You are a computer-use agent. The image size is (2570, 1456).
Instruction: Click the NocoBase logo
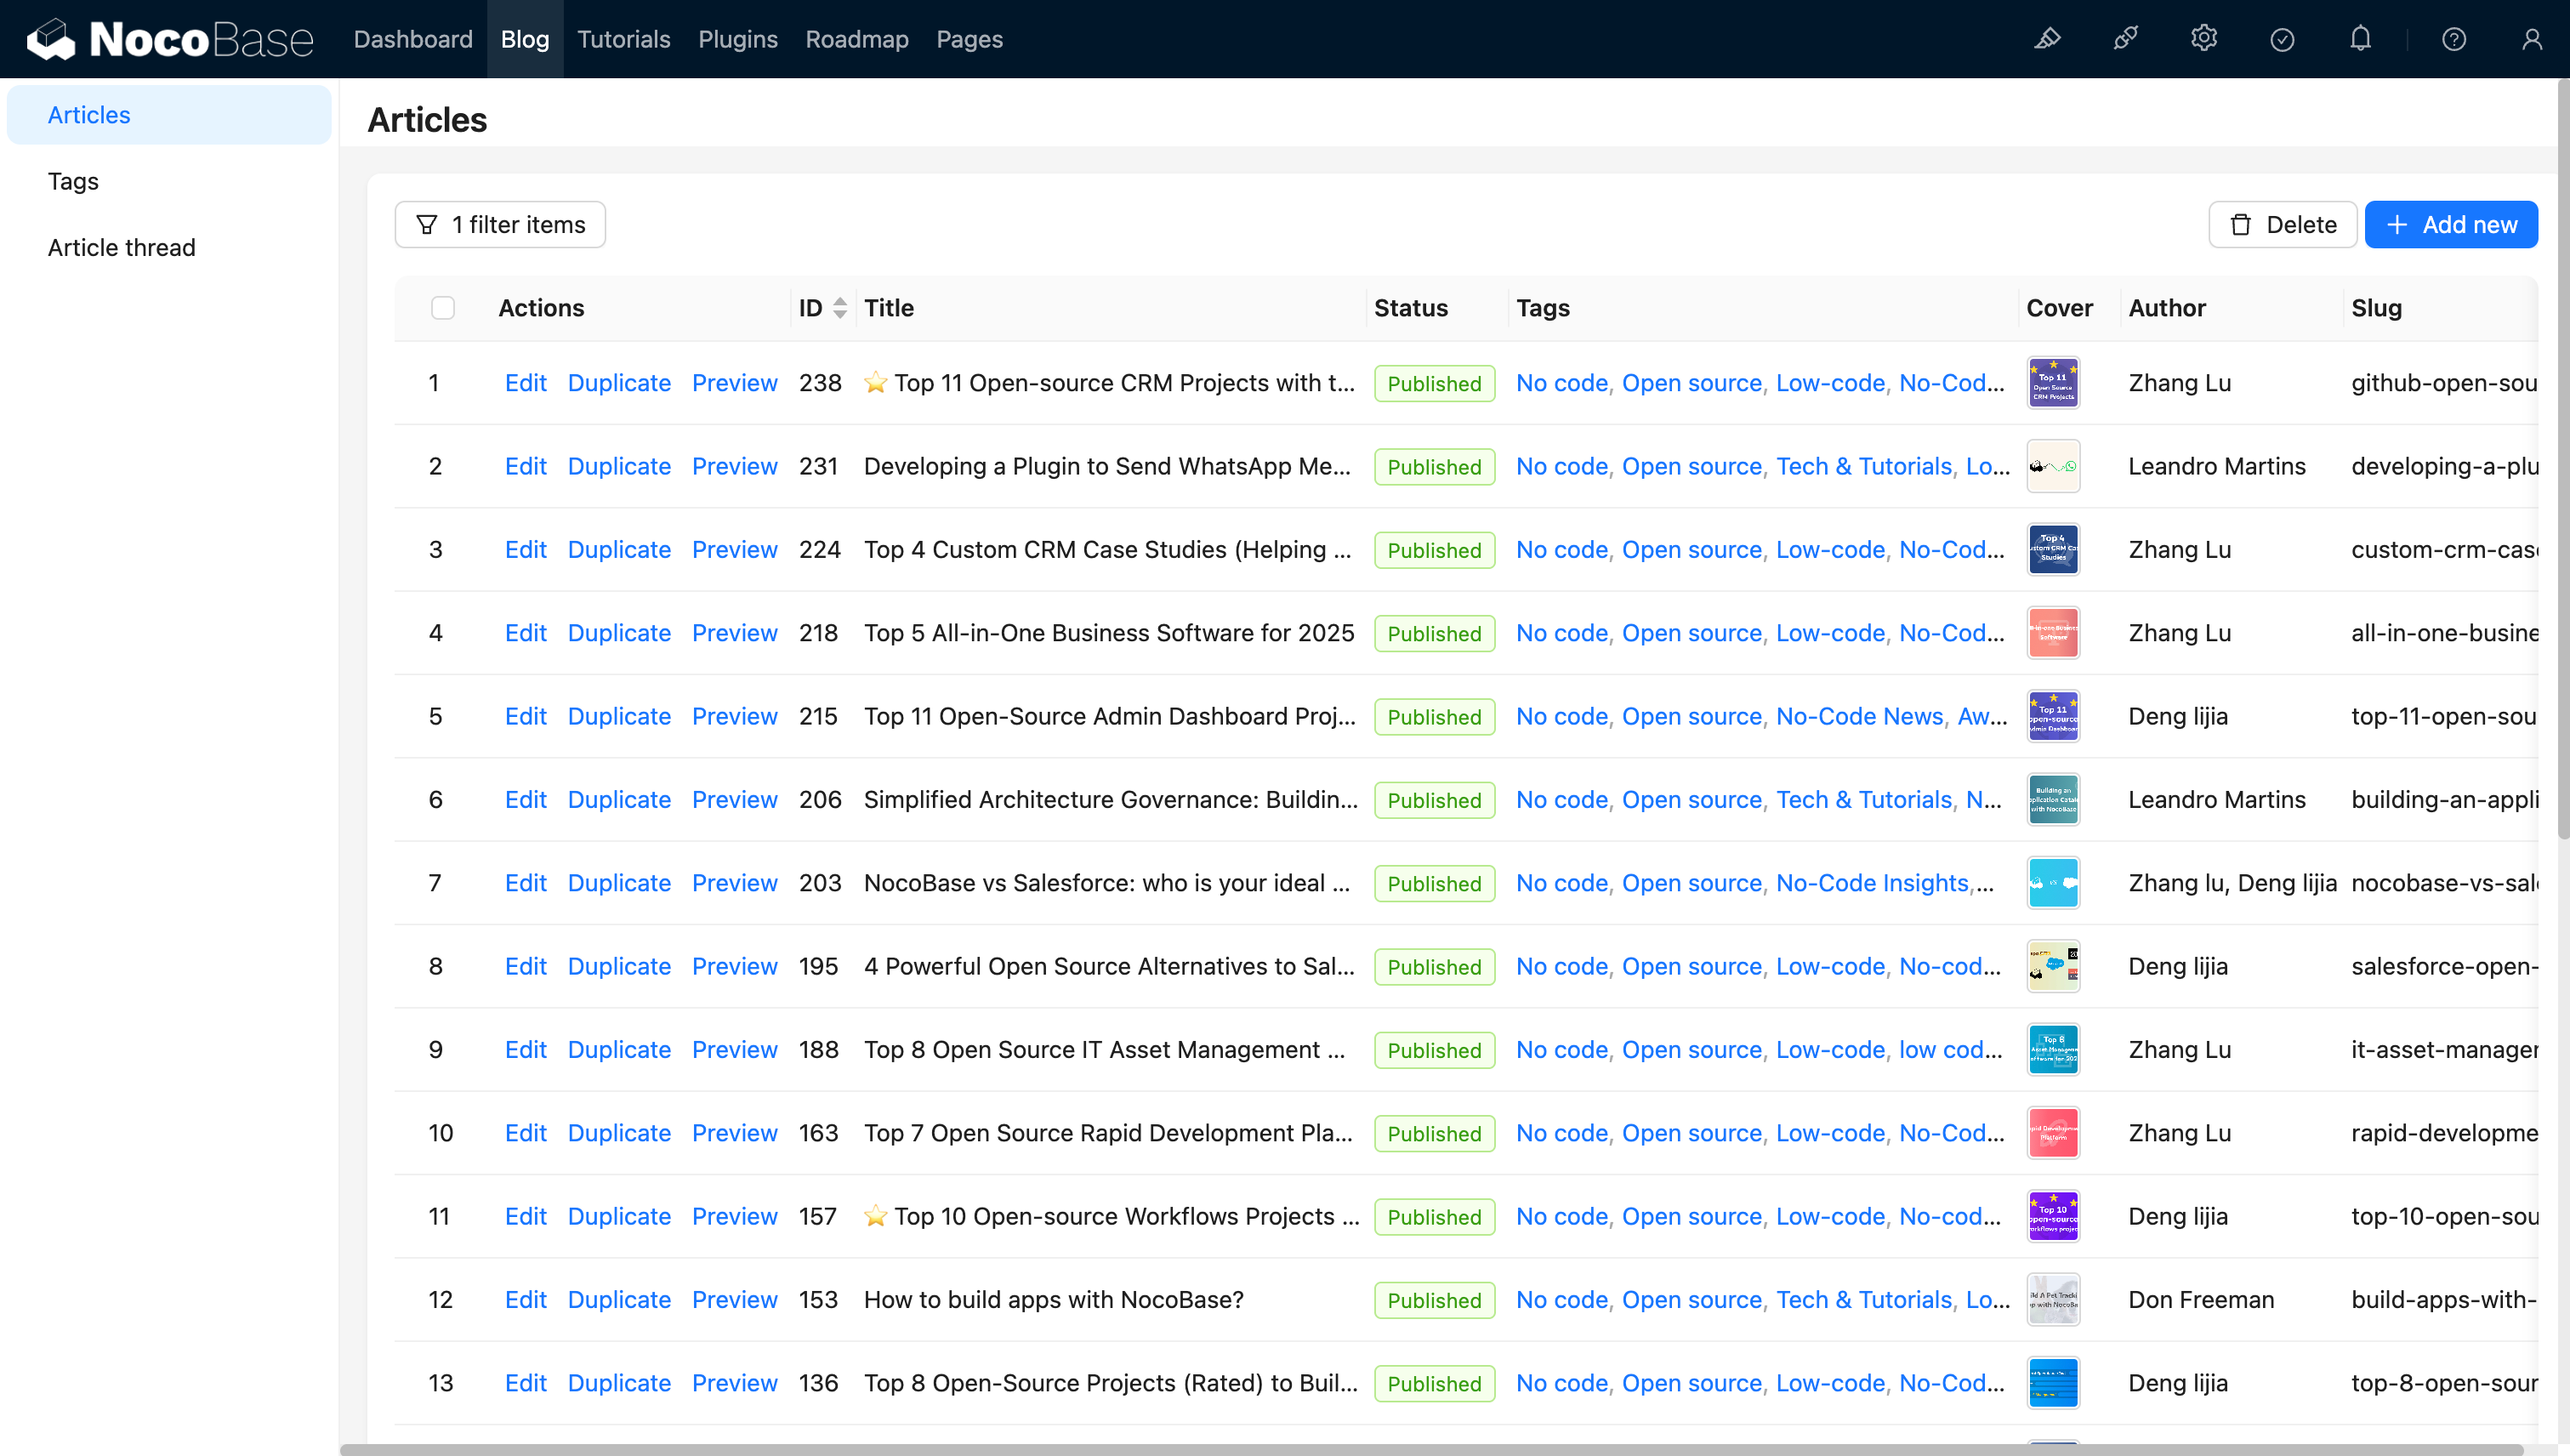[x=170, y=39]
